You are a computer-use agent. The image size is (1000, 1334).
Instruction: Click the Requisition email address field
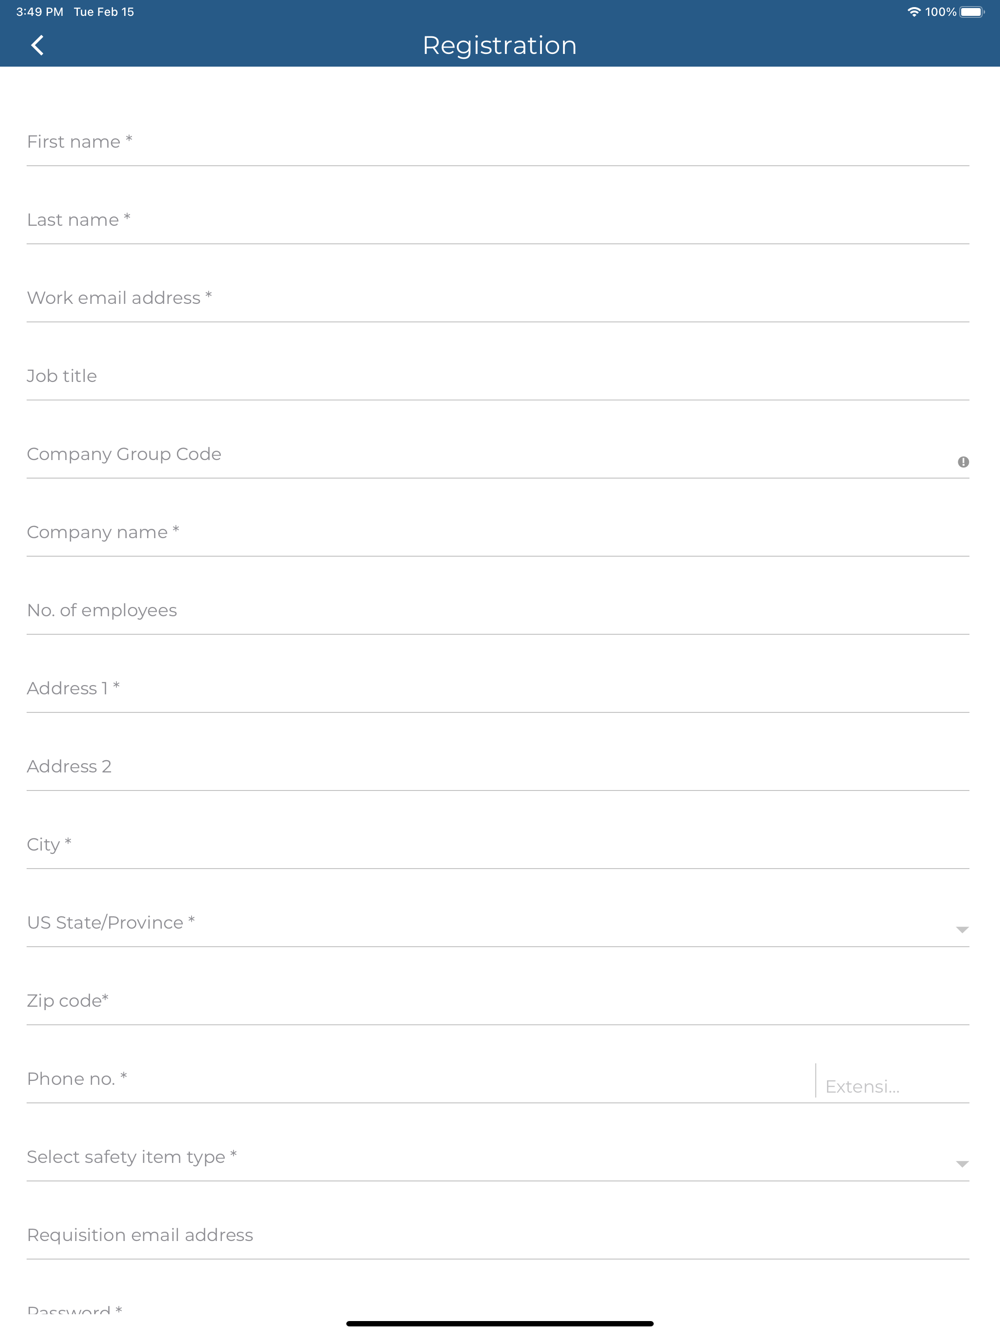tap(497, 1235)
